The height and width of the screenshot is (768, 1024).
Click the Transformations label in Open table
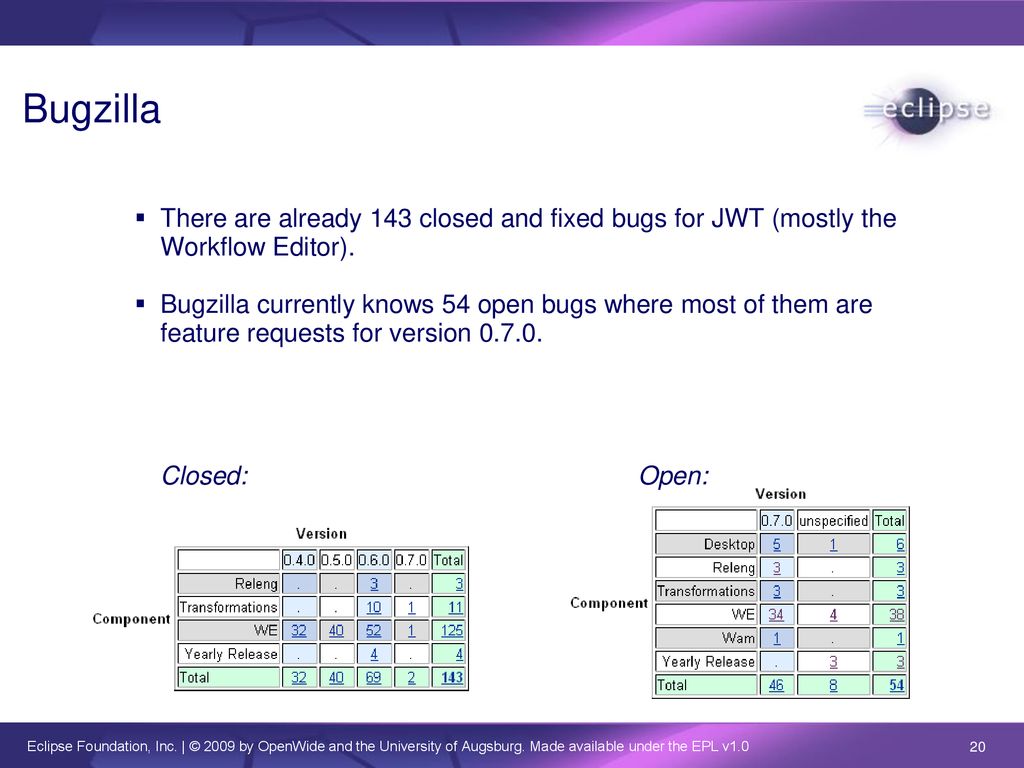pyautogui.click(x=705, y=592)
